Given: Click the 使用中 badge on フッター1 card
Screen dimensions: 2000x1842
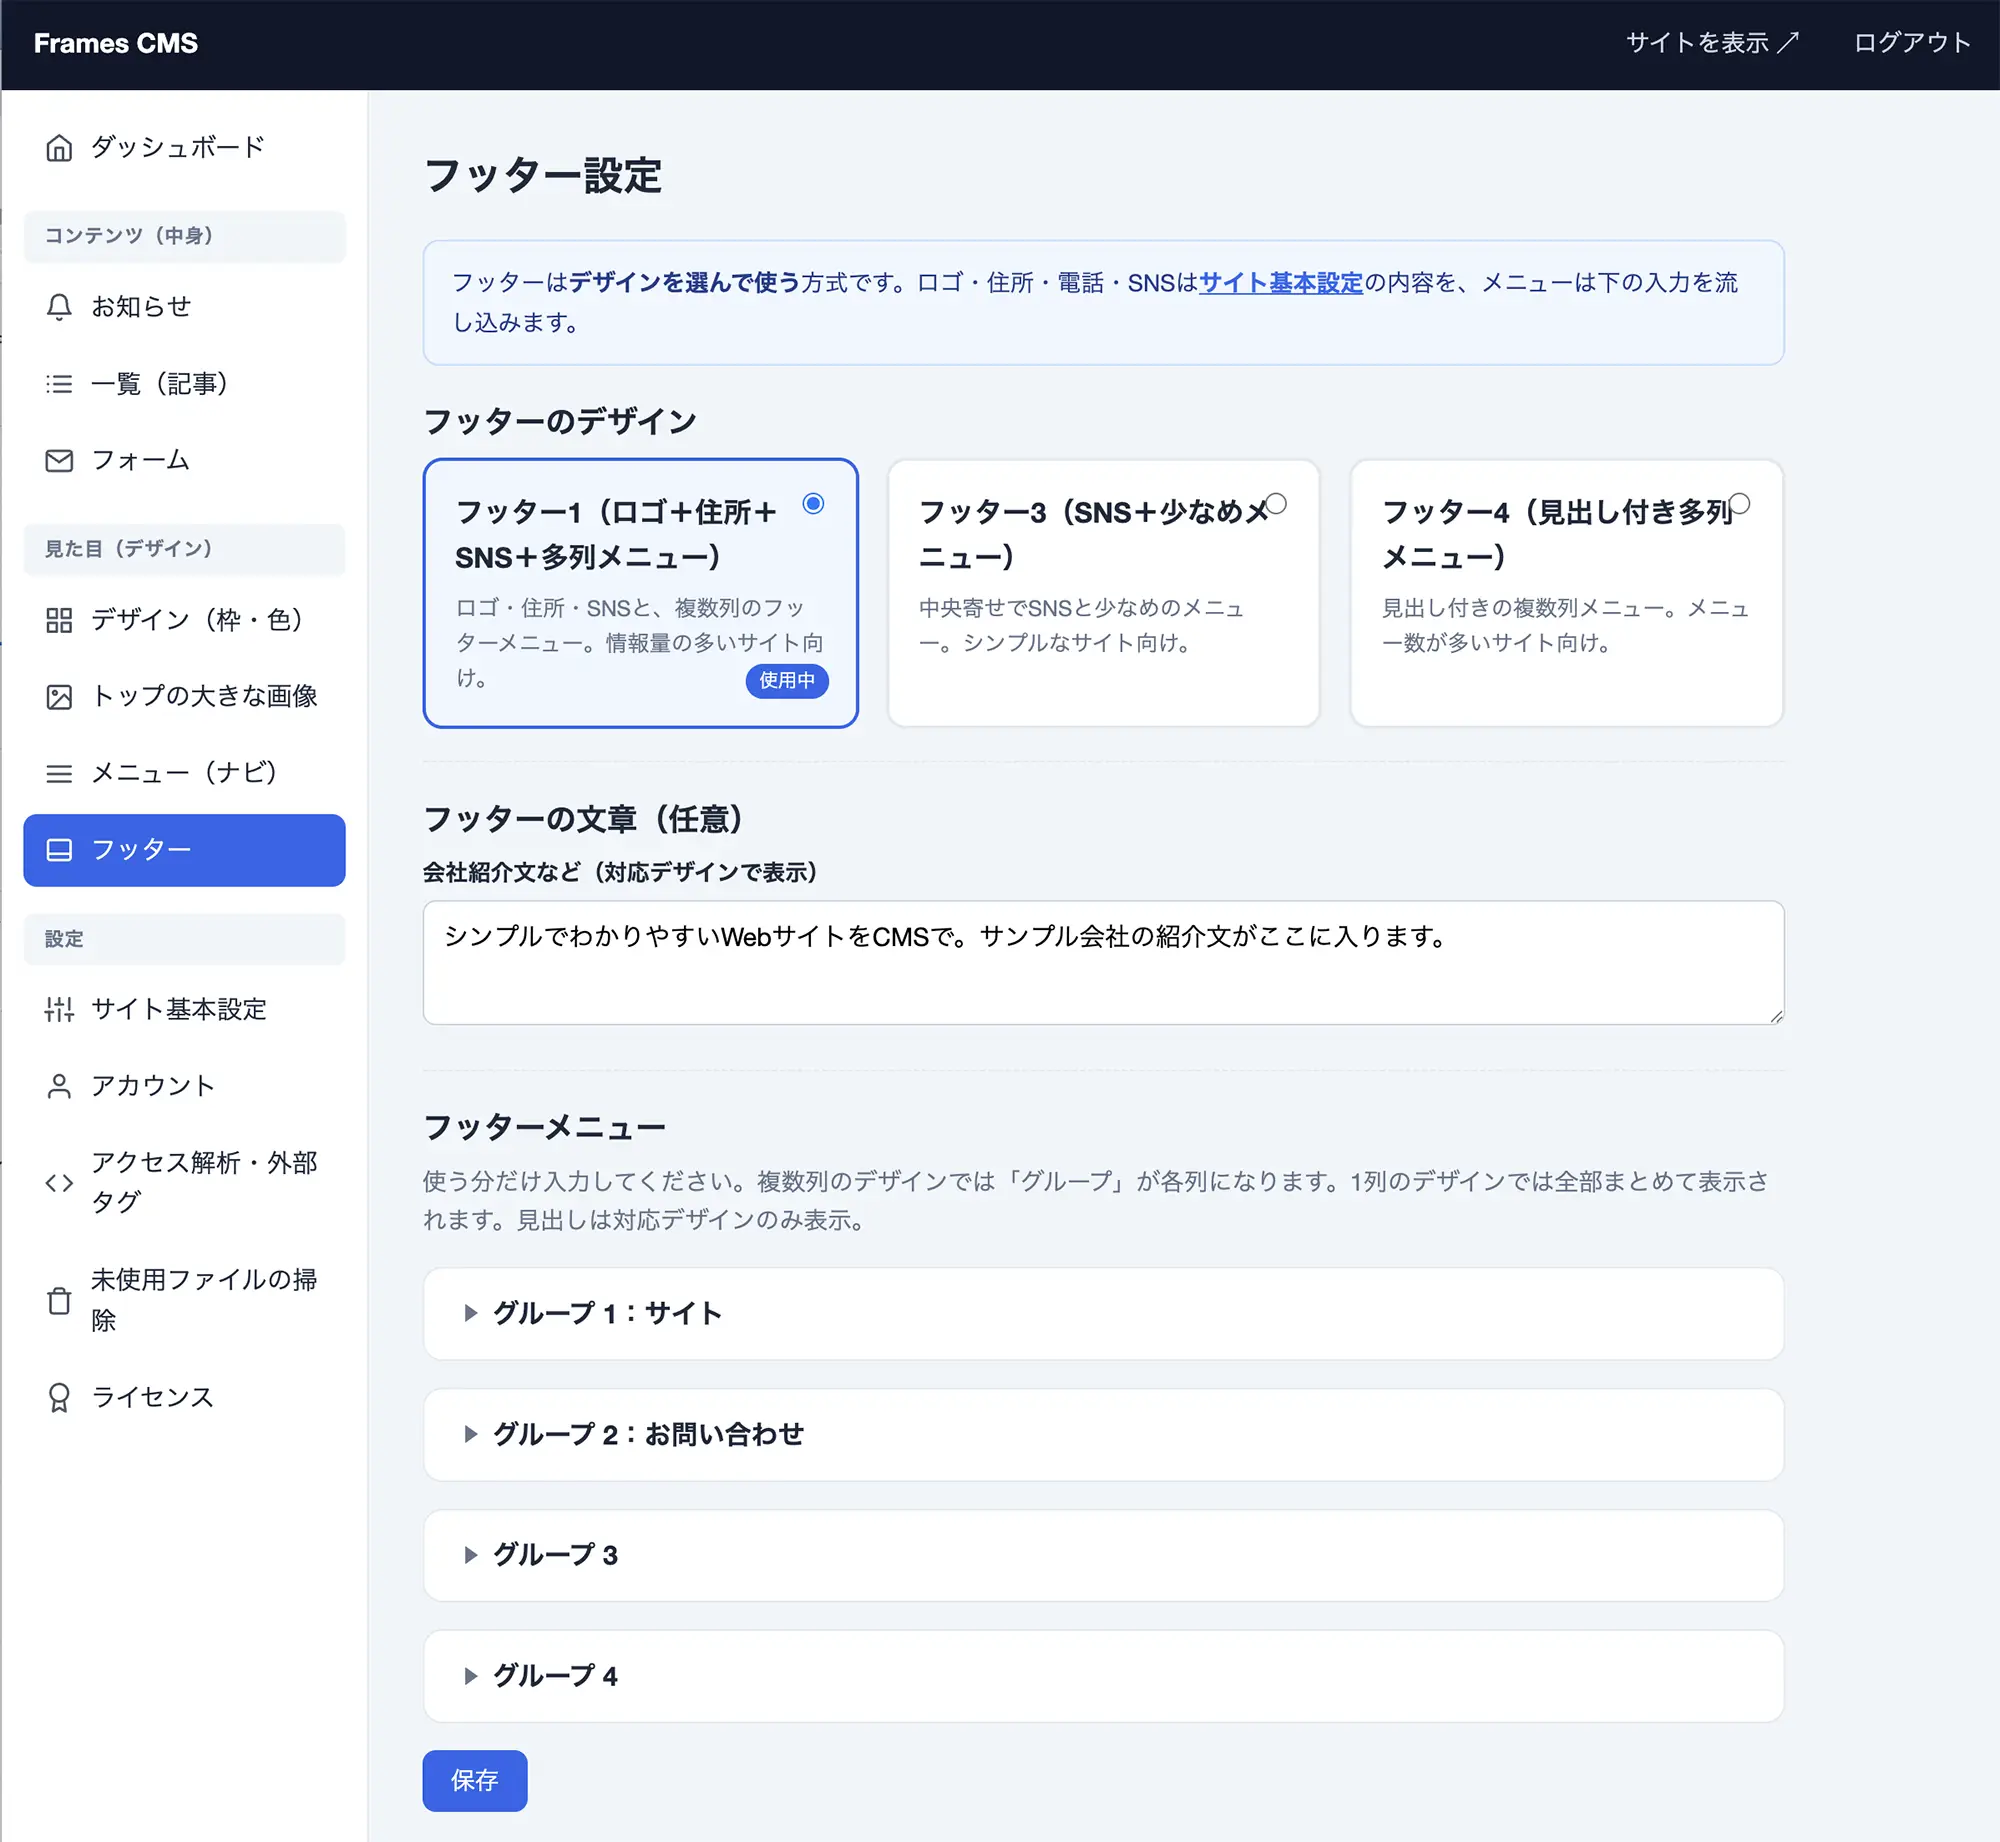Looking at the screenshot, I should coord(787,680).
